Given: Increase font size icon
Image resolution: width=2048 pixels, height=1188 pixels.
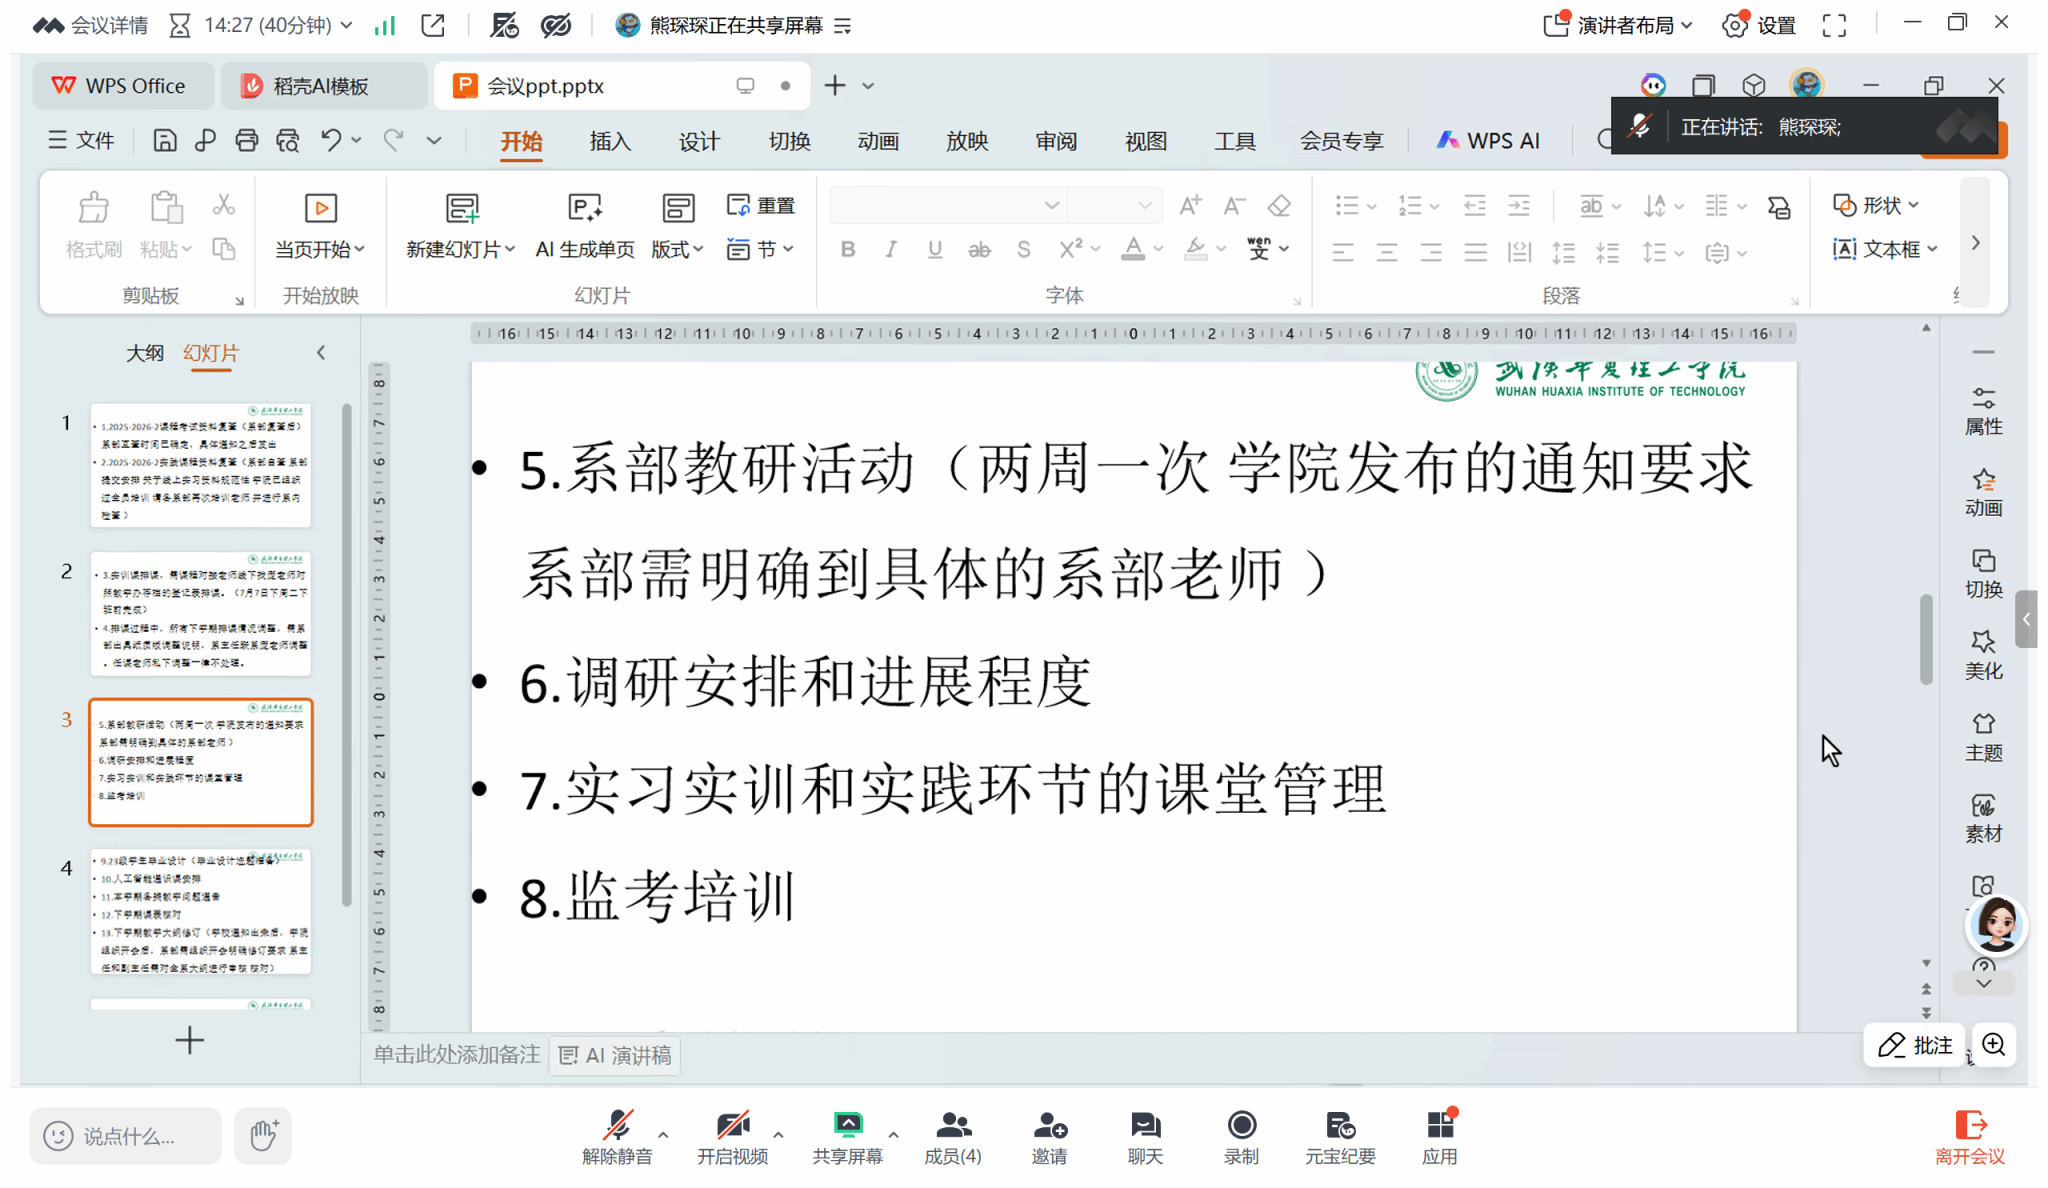Looking at the screenshot, I should click(x=1190, y=206).
